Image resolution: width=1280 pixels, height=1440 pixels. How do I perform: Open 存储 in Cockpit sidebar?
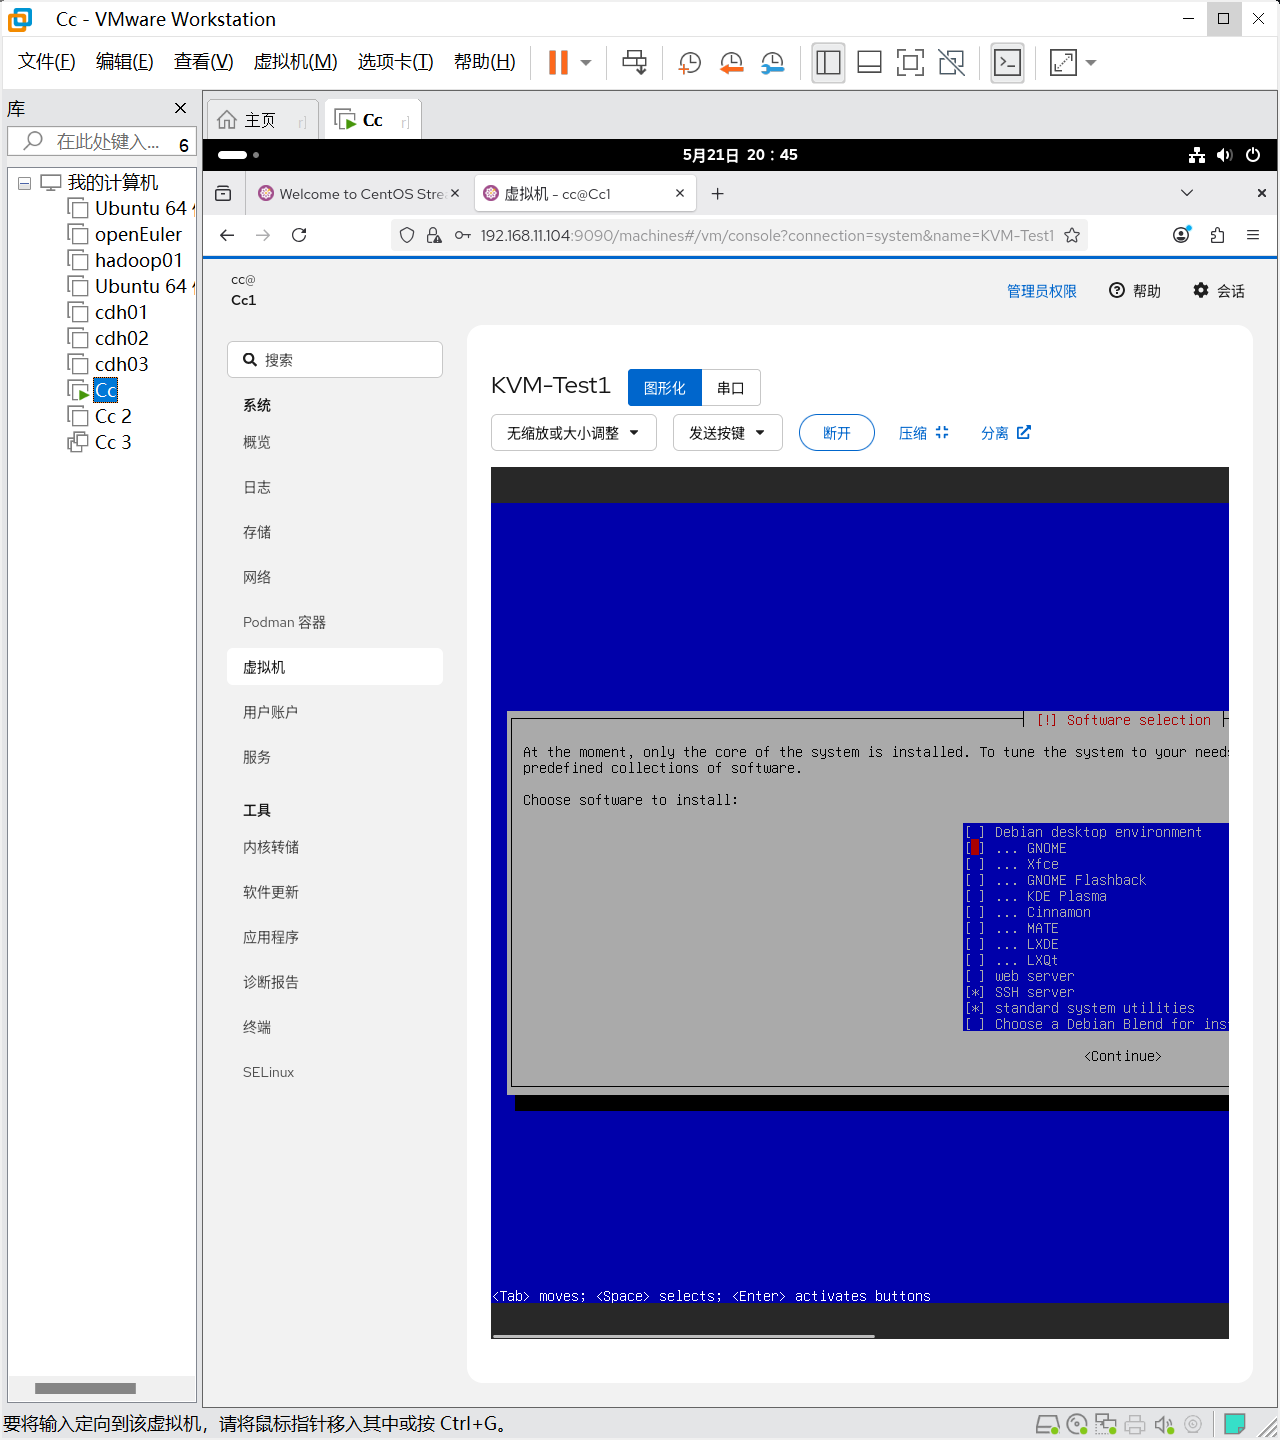(257, 532)
